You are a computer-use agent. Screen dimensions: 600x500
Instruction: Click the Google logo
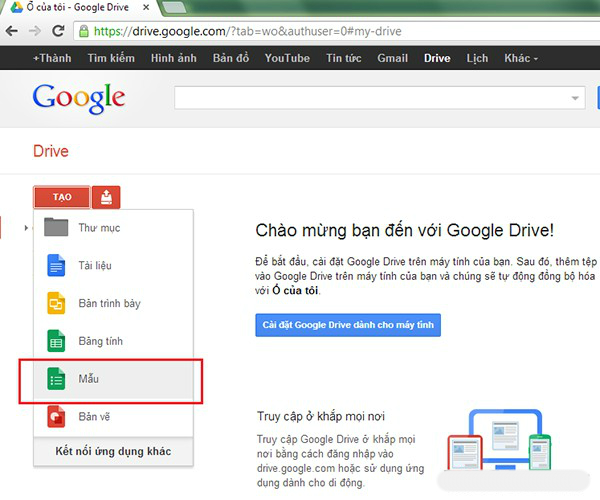pyautogui.click(x=79, y=98)
